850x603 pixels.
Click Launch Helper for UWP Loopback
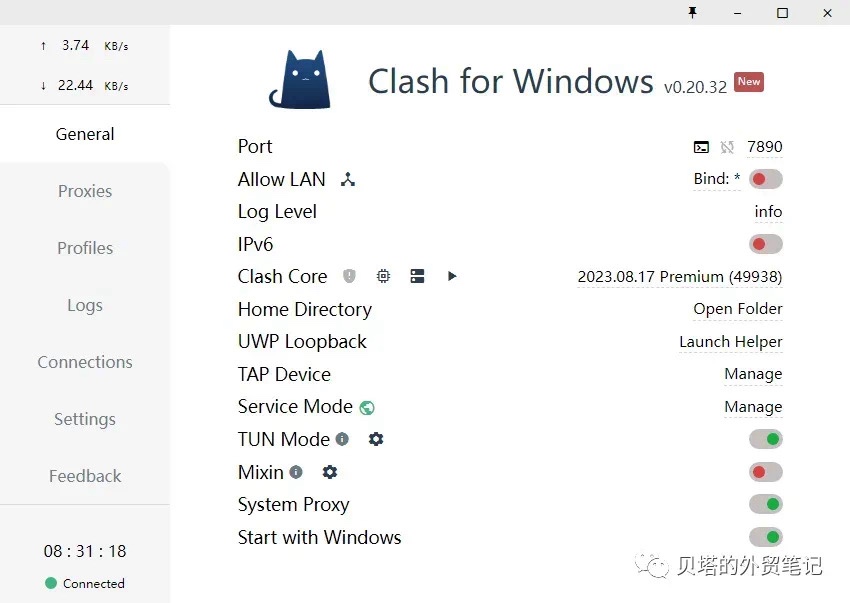[x=730, y=342]
